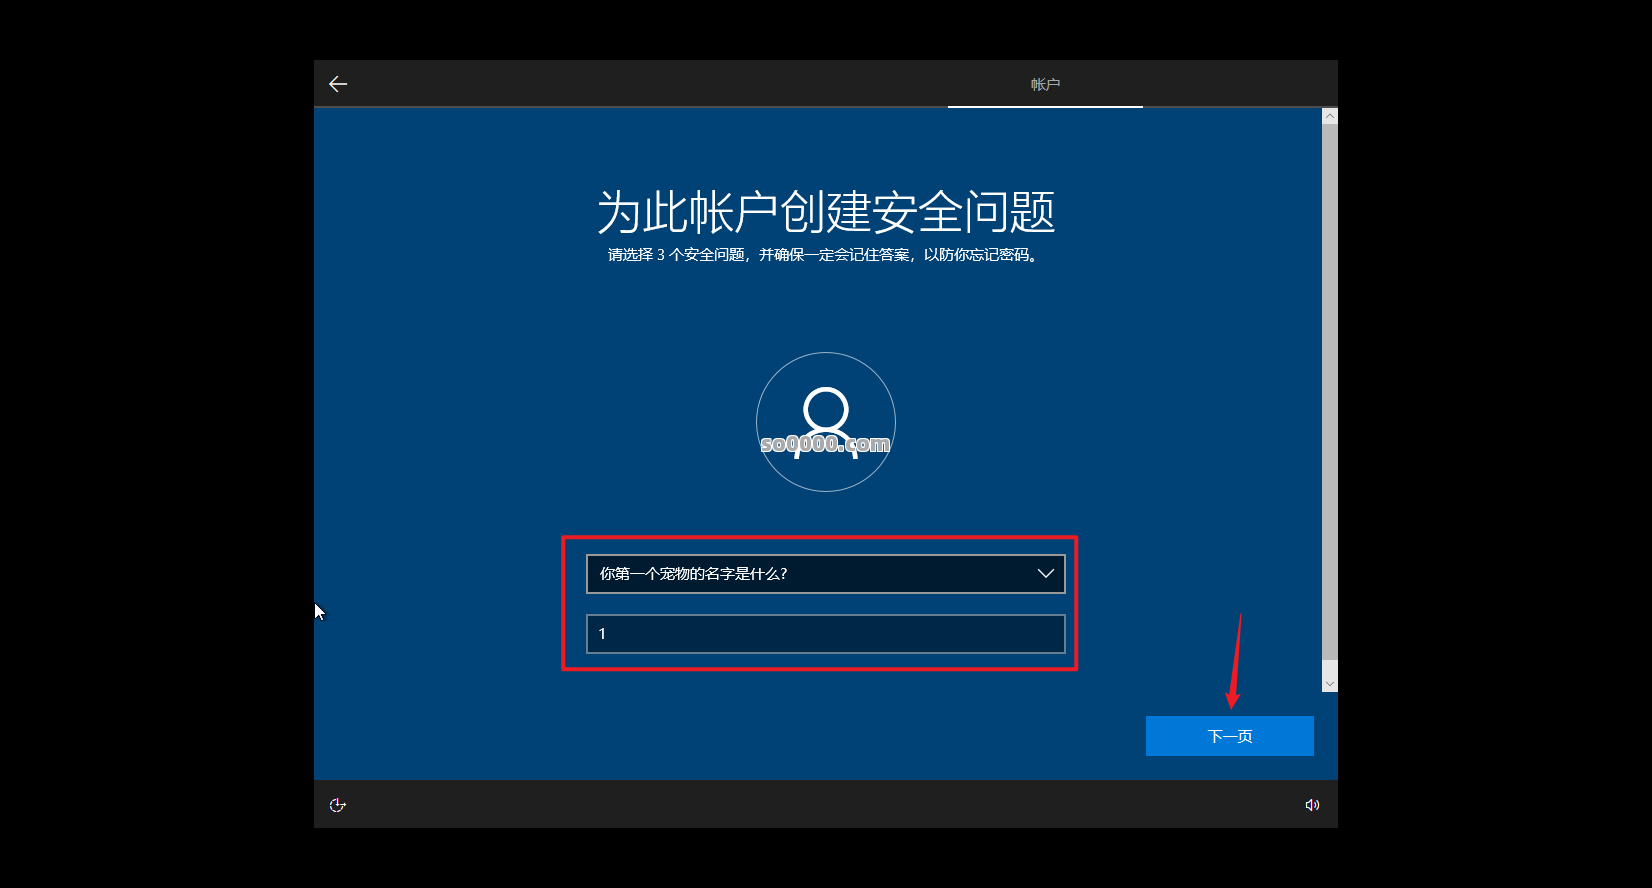The width and height of the screenshot is (1652, 888).
Task: Click the scrollbar down arrow
Action: pos(1329,684)
